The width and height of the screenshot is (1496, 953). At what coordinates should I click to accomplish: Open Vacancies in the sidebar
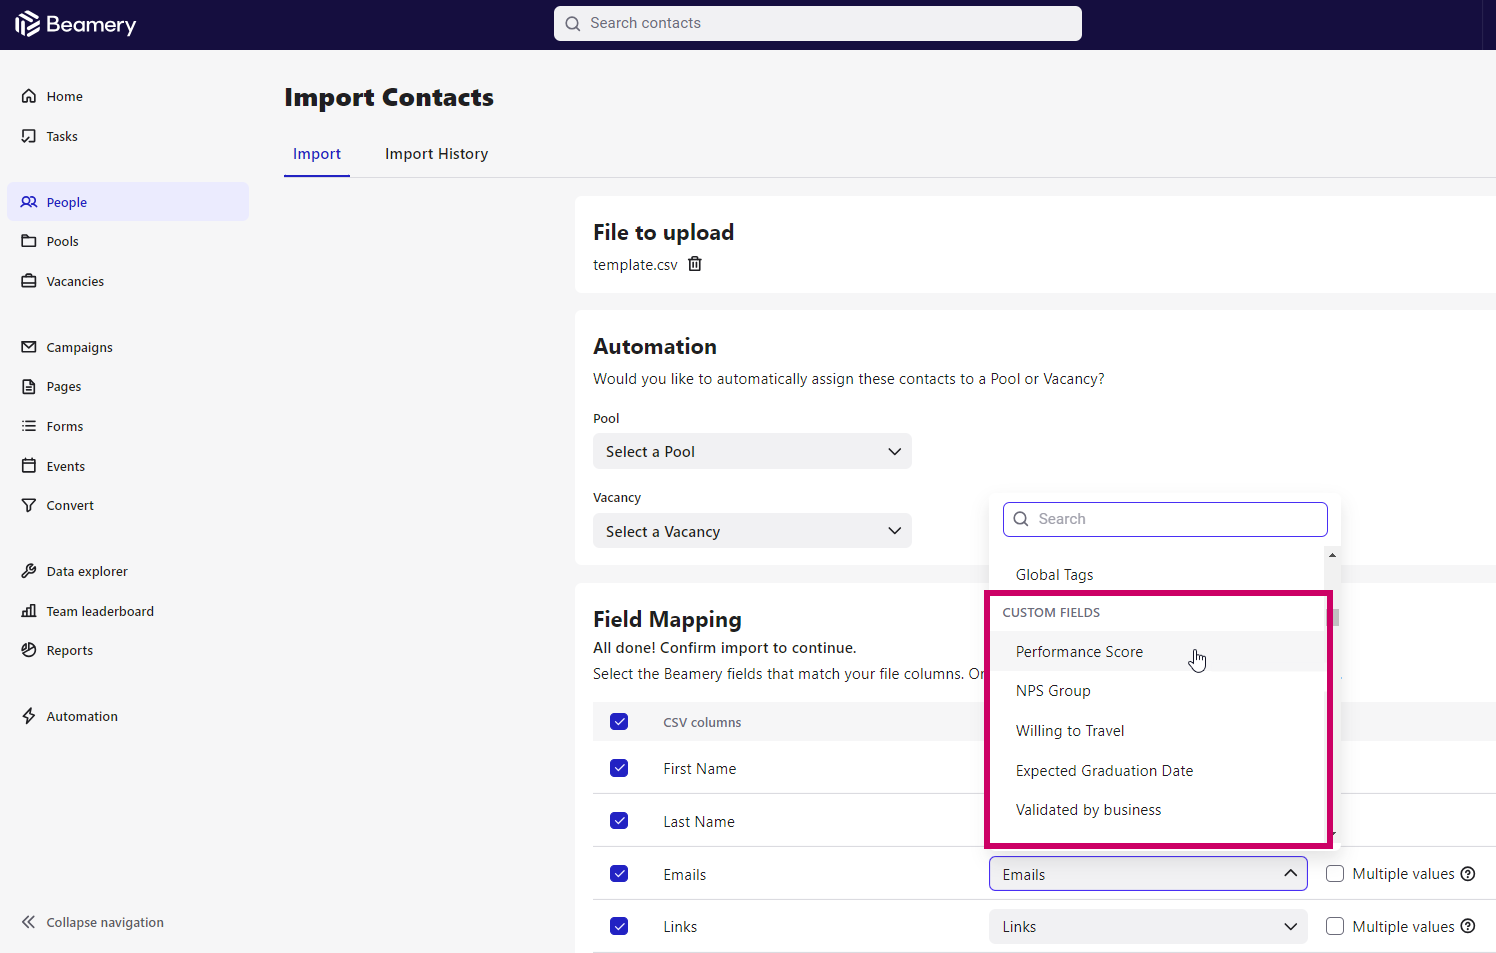coord(128,282)
